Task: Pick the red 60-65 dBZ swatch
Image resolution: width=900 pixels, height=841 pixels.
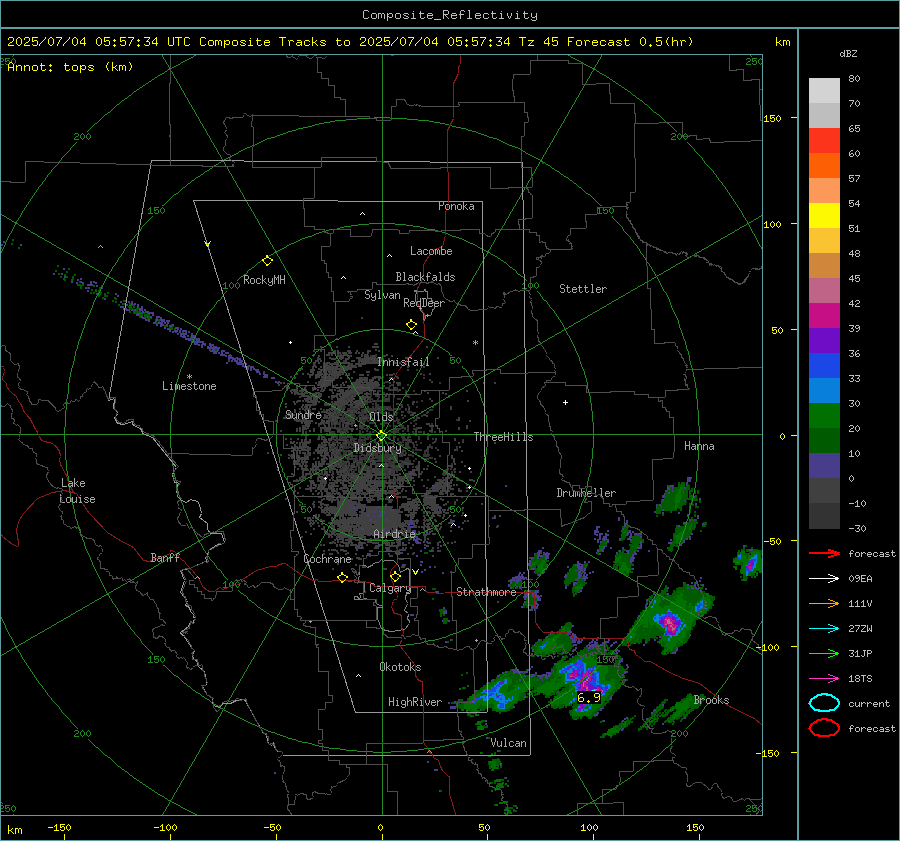Action: (824, 141)
